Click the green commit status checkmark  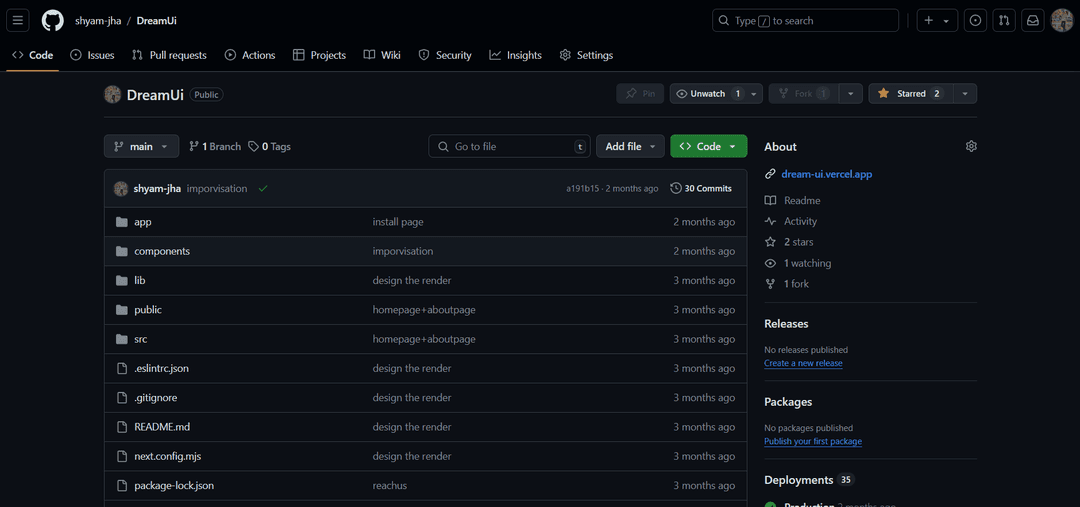point(262,188)
